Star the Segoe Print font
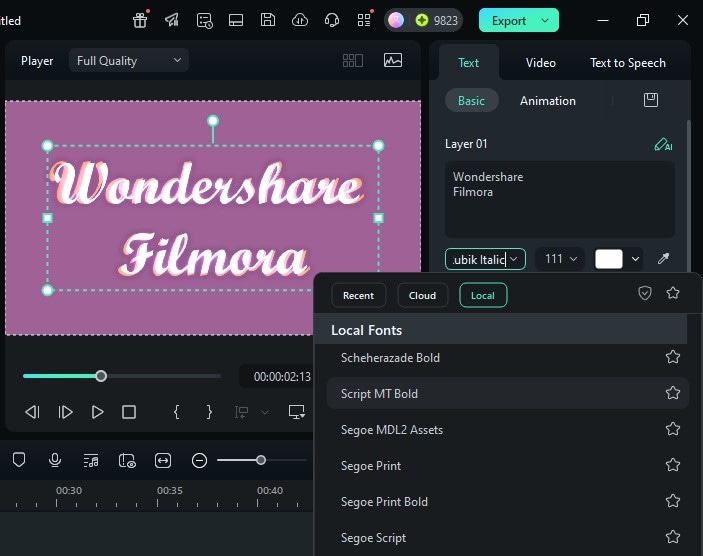 pos(673,465)
